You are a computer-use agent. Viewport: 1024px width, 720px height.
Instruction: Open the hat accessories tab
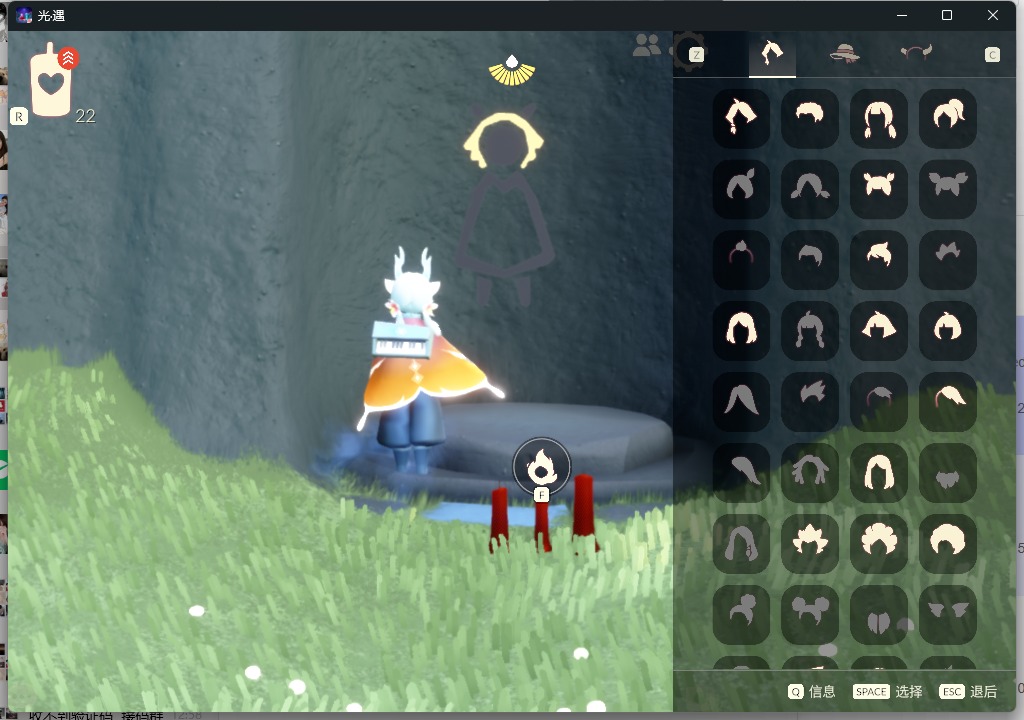click(x=844, y=54)
